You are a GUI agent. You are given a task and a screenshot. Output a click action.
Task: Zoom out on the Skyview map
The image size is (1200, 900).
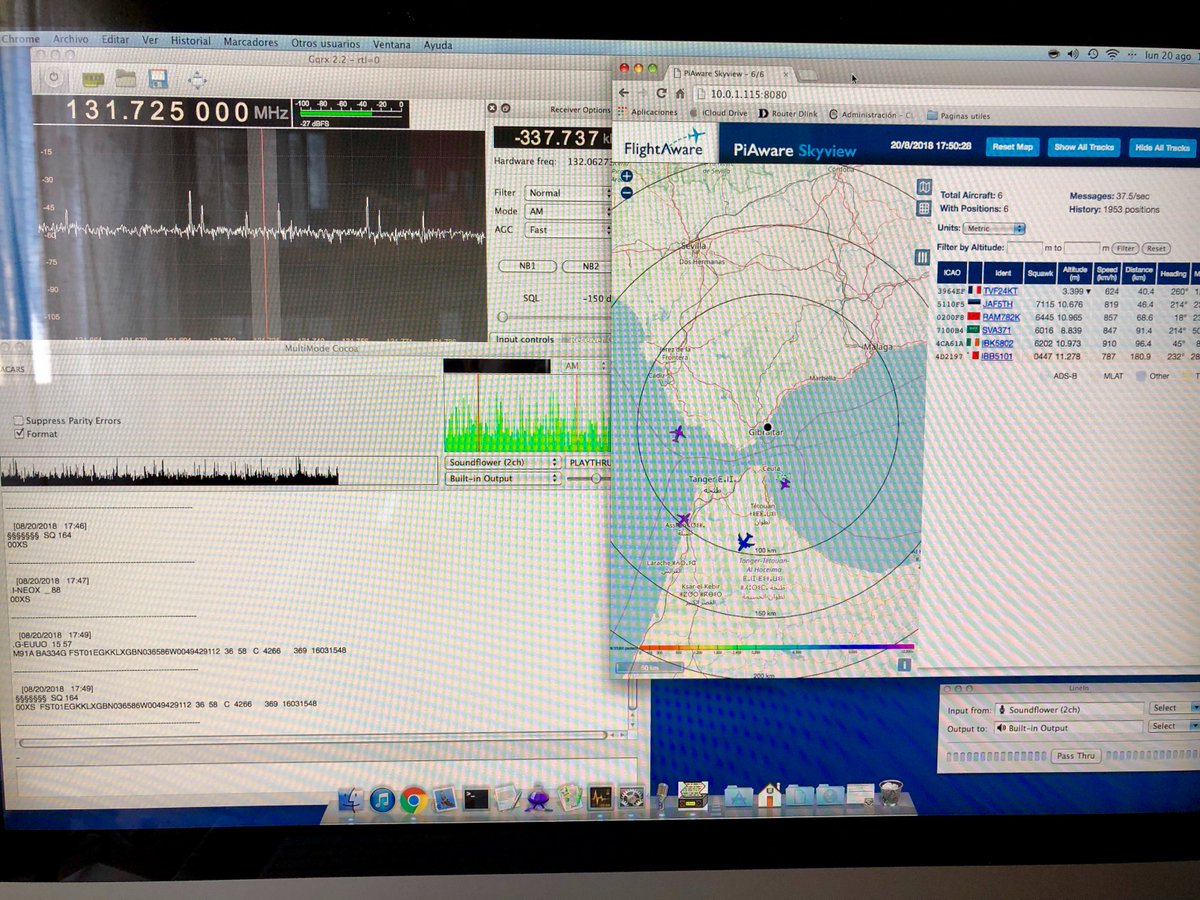point(626,192)
